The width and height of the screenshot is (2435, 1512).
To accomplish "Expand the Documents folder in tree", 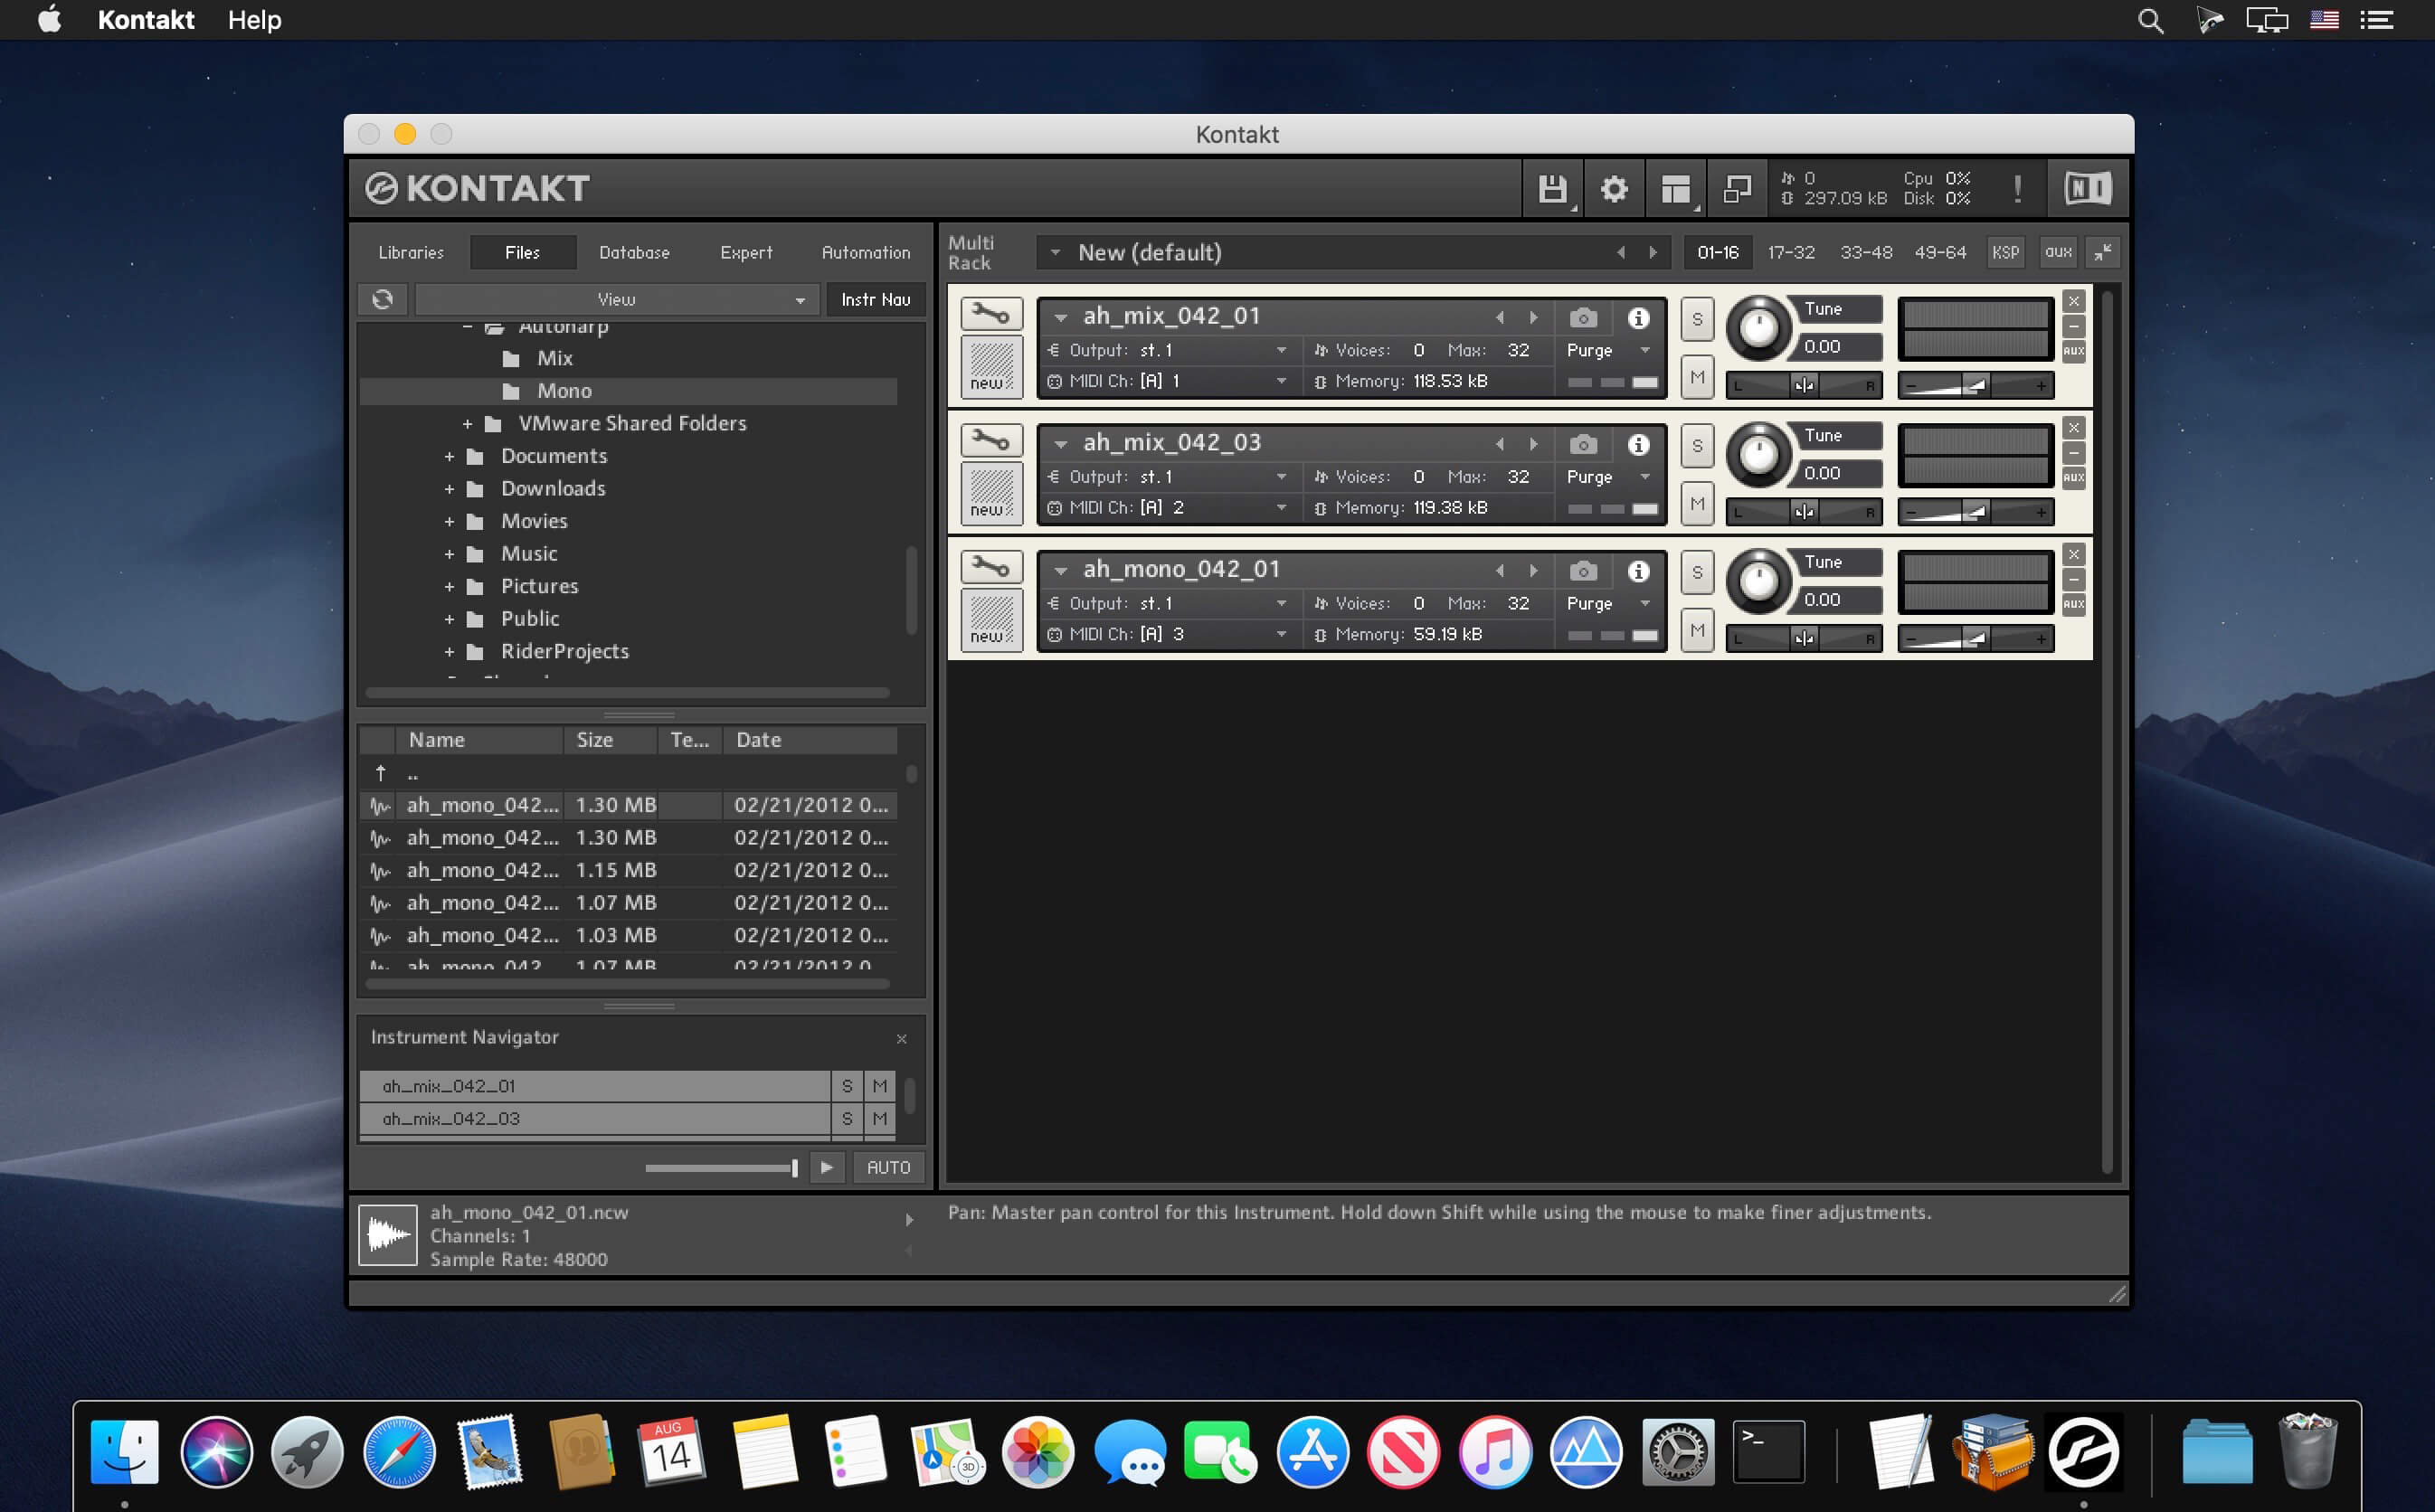I will tap(449, 457).
